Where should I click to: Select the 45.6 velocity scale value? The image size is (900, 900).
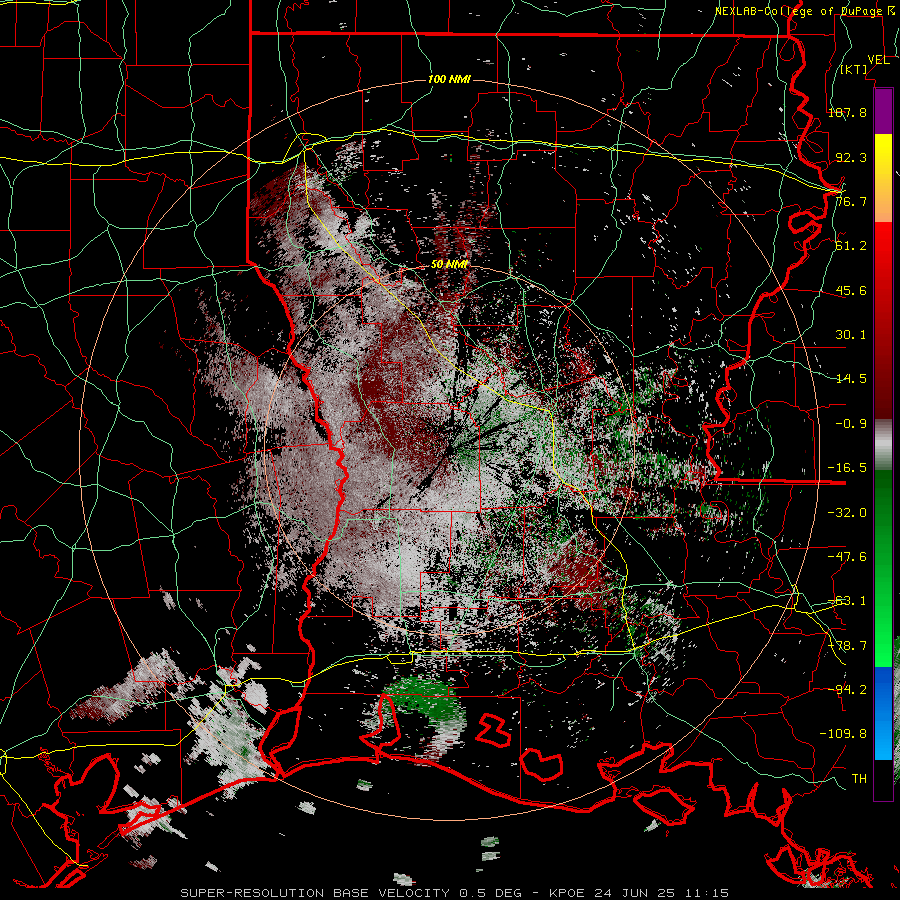coord(851,290)
